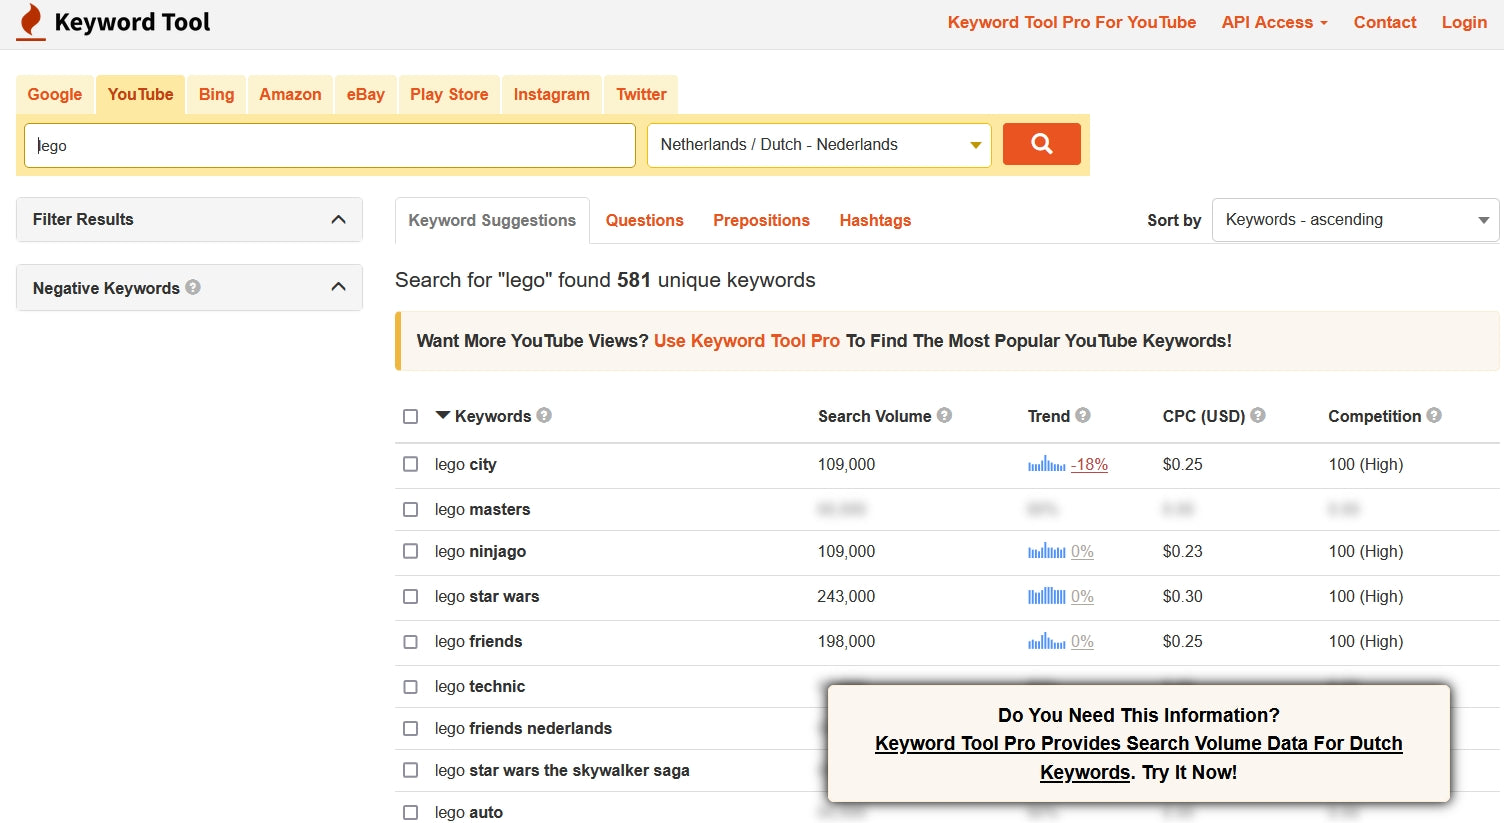
Task: Open the Contact link
Action: pyautogui.click(x=1385, y=22)
